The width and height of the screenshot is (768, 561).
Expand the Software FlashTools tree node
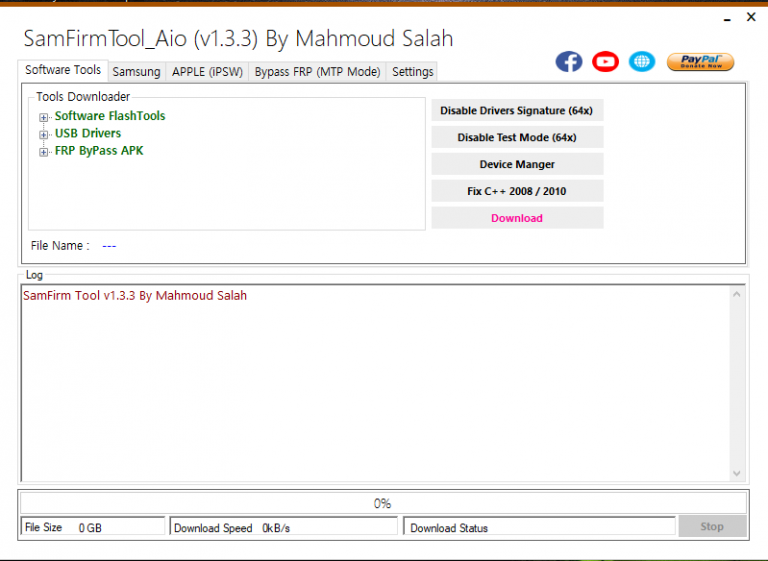pos(44,117)
